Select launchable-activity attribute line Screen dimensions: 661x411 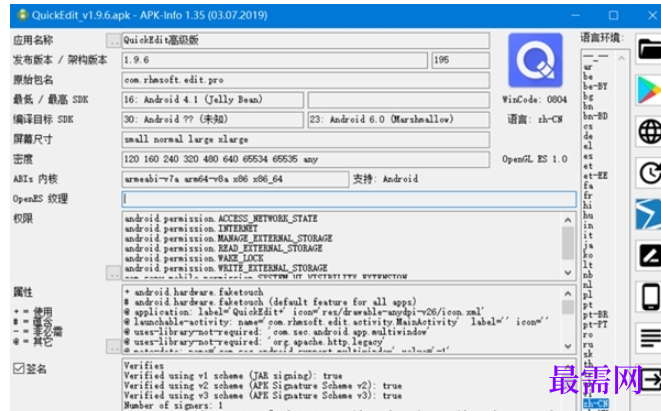[x=336, y=322]
